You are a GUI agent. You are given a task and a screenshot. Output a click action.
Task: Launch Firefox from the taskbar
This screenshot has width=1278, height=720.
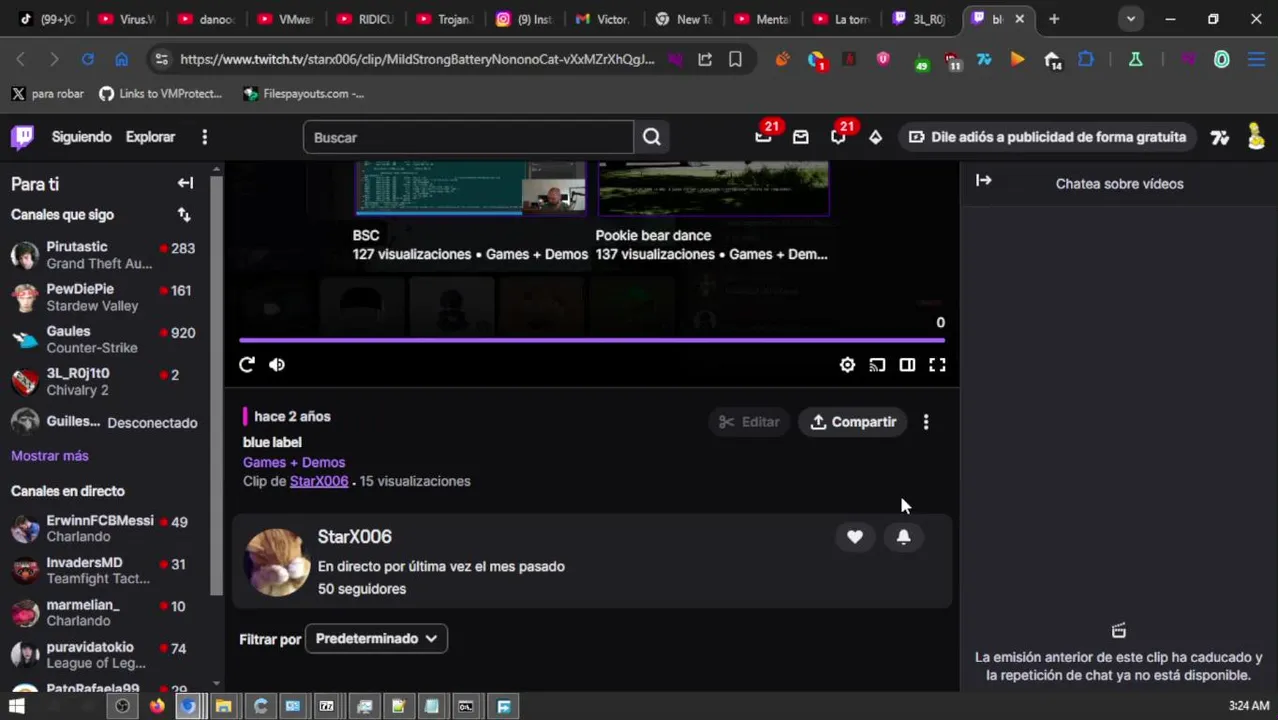pyautogui.click(x=157, y=706)
